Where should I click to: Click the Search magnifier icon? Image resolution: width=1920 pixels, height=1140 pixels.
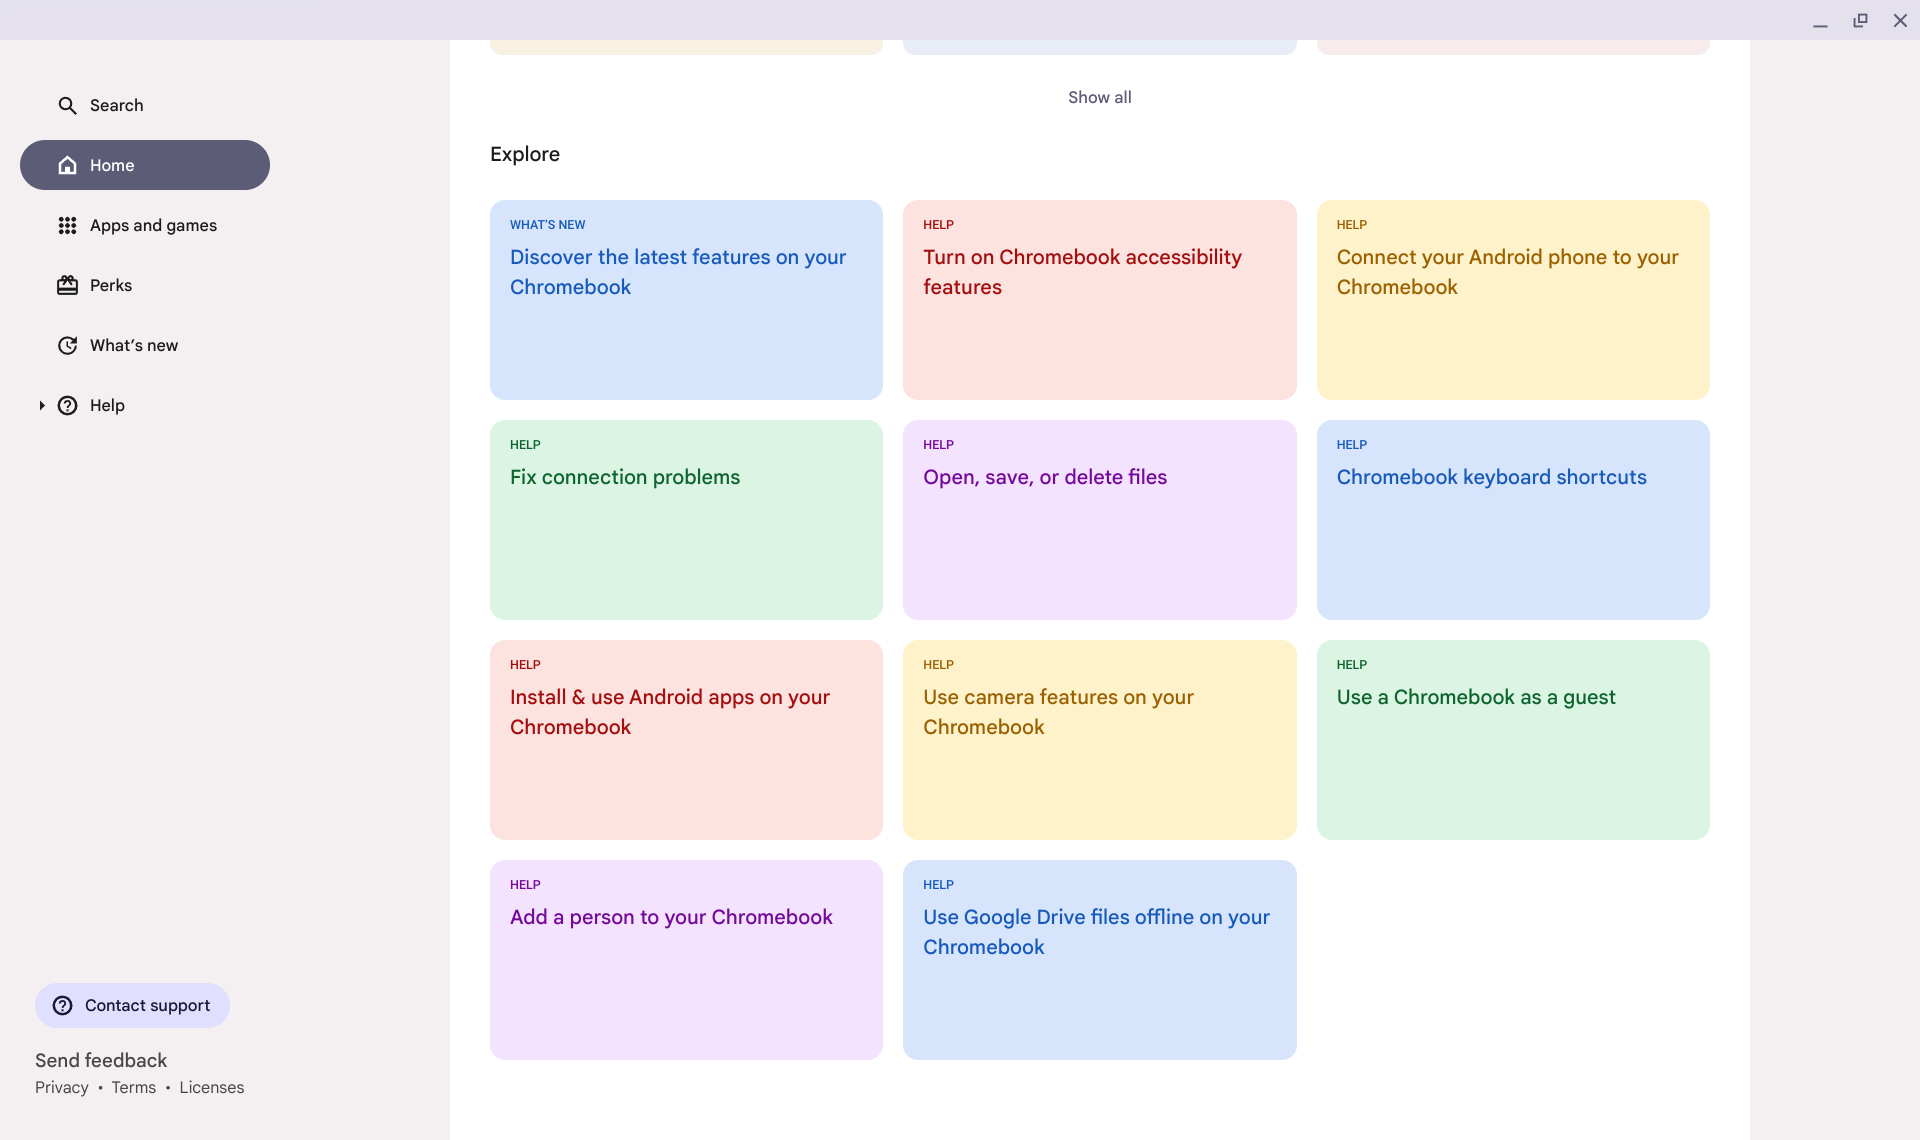coord(67,105)
